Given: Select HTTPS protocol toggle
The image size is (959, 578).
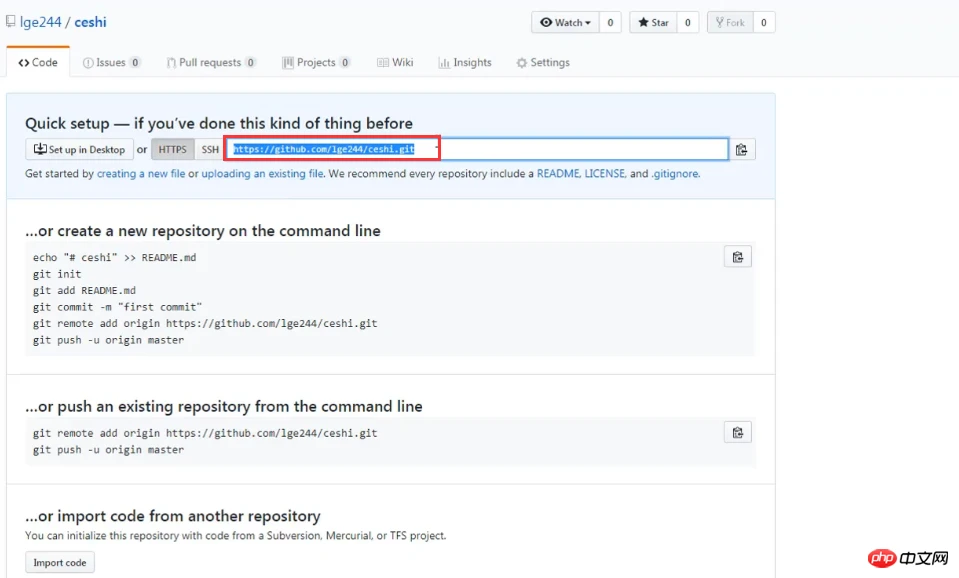Looking at the screenshot, I should (x=173, y=150).
